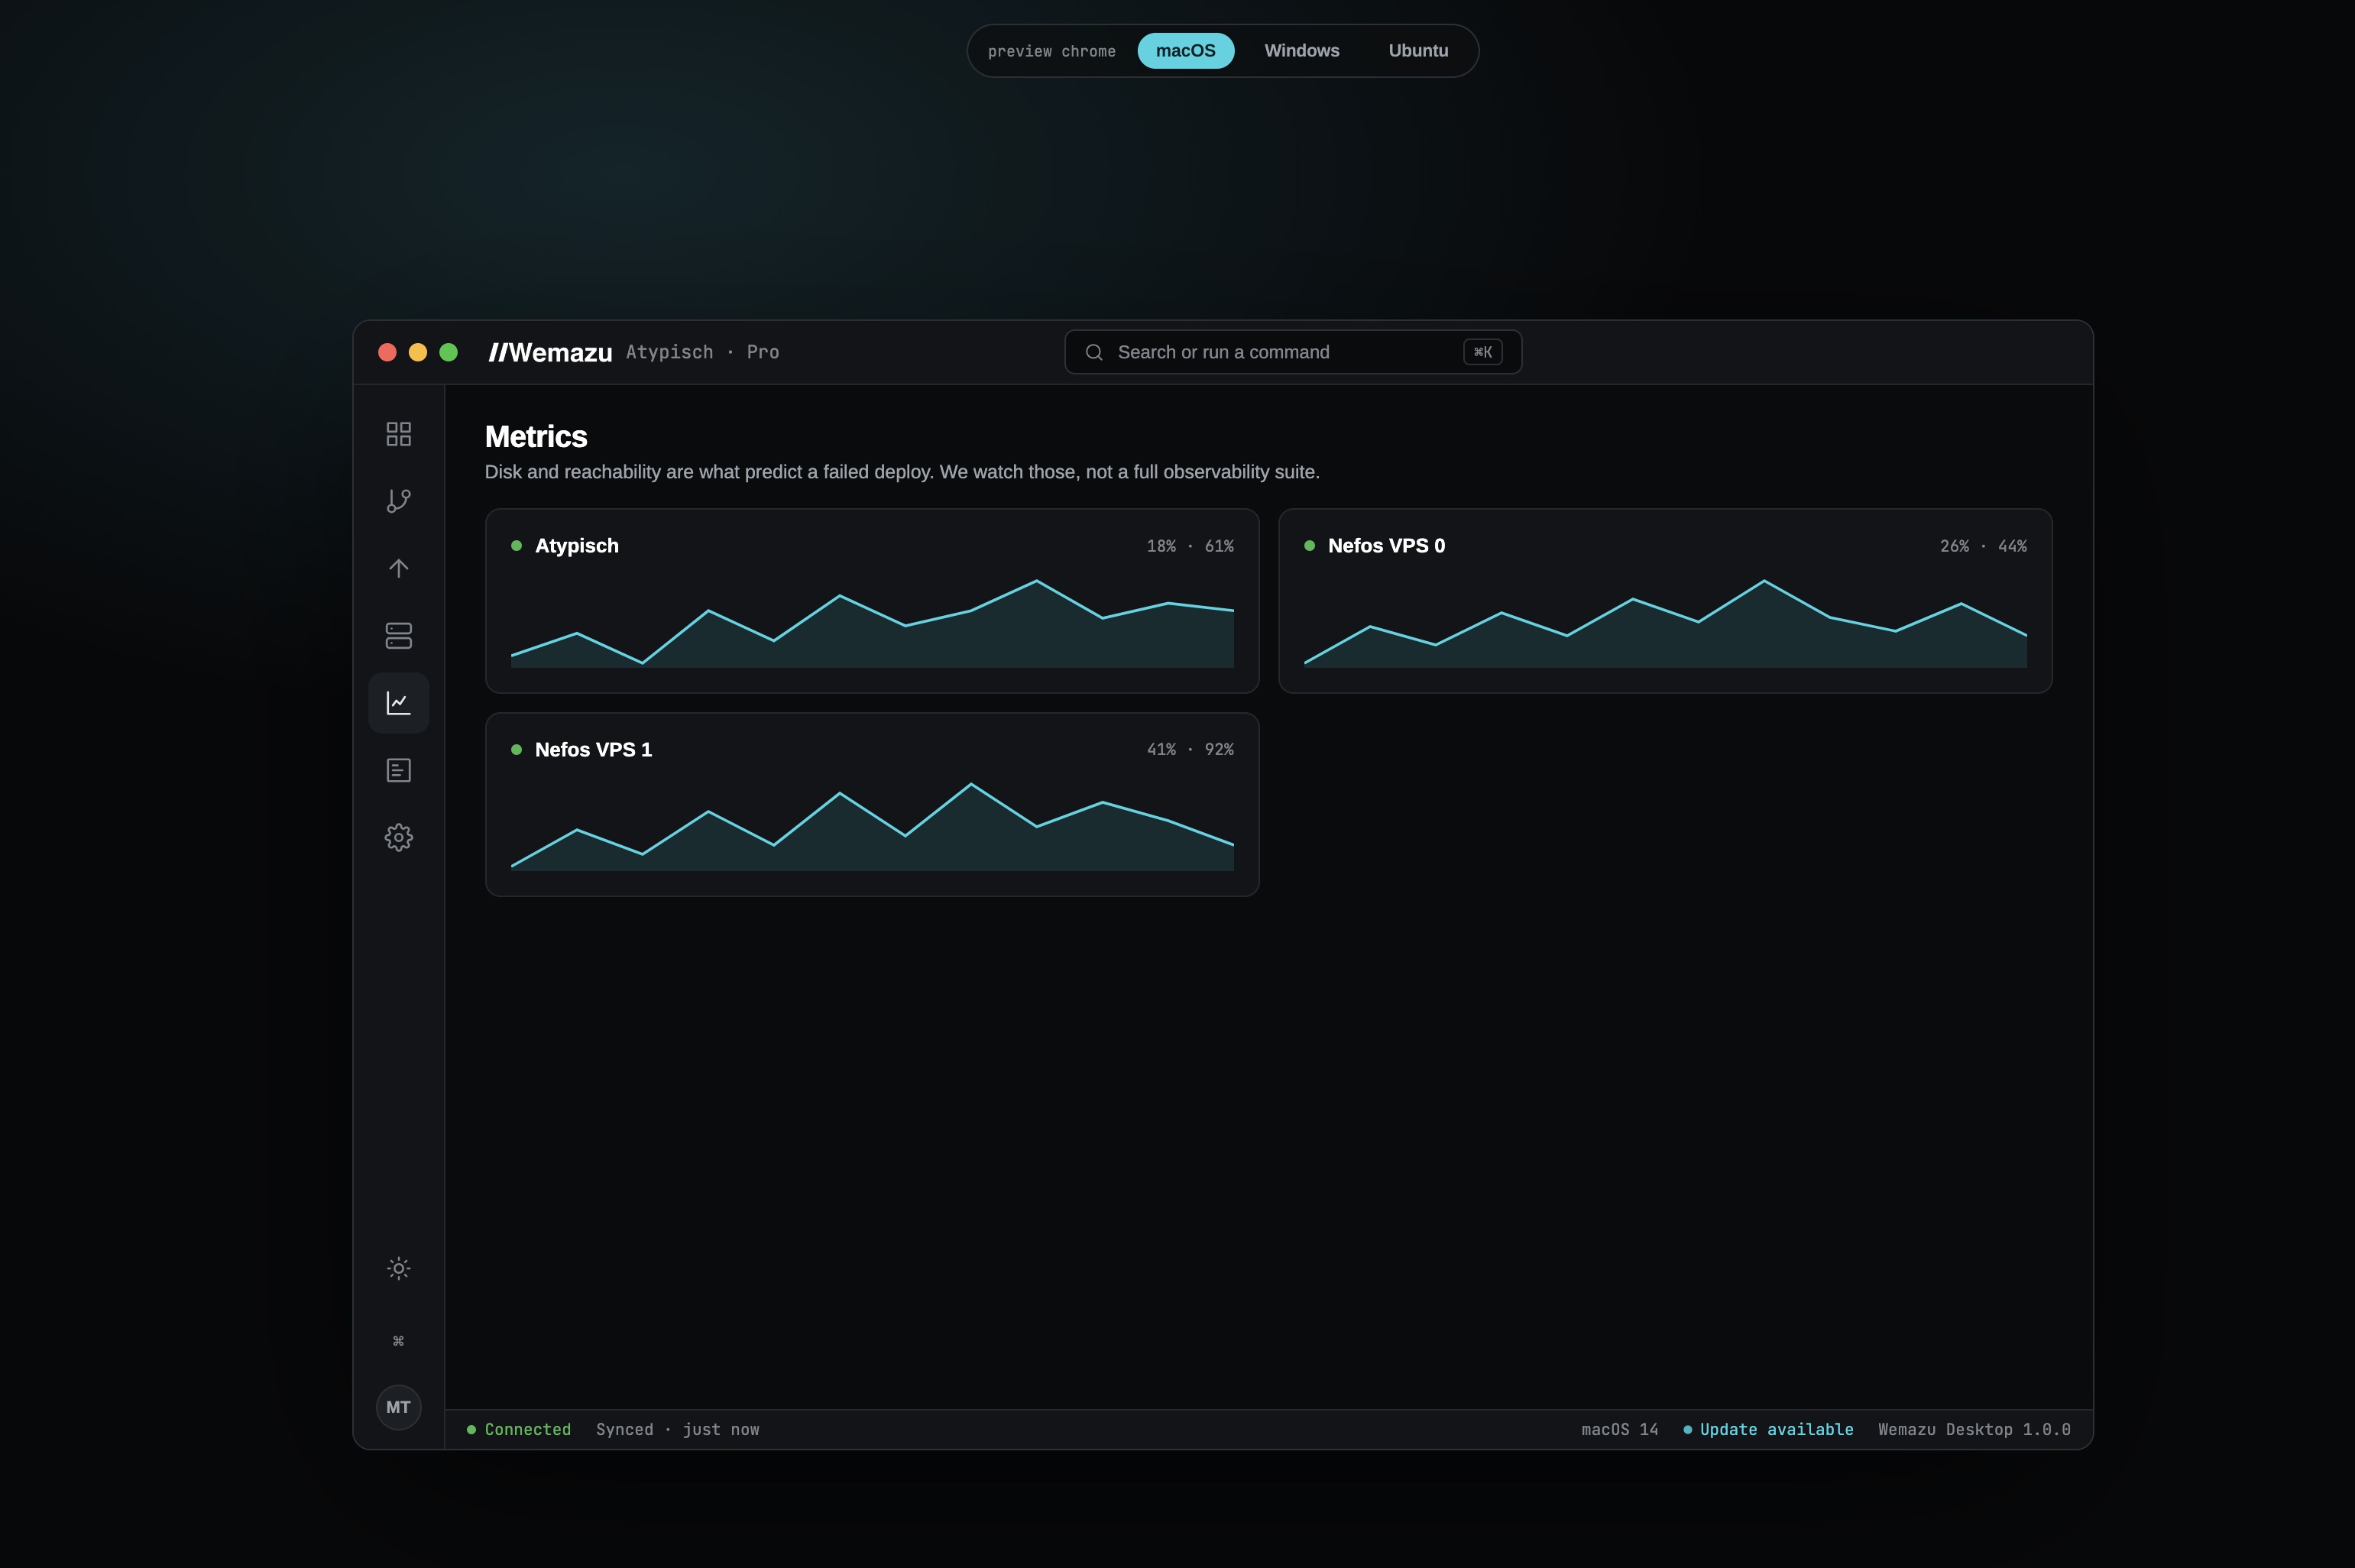The width and height of the screenshot is (2355, 1568).
Task: Open the deploy up-arrow icon in sidebar
Action: (x=398, y=568)
